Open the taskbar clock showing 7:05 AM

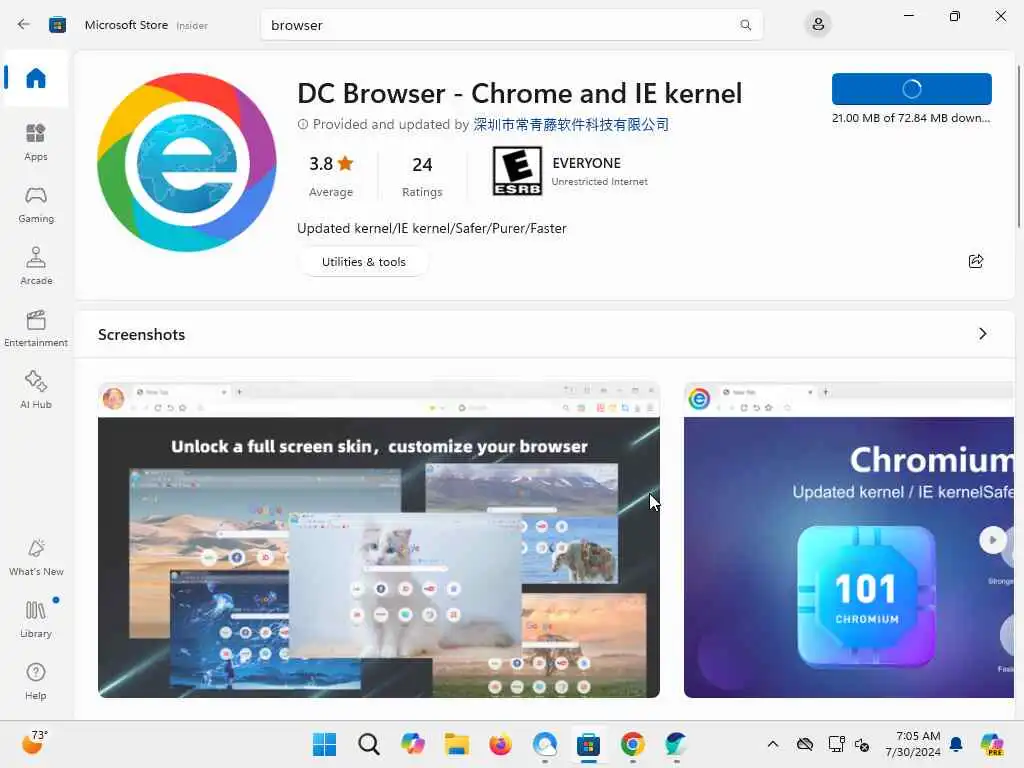click(x=912, y=744)
